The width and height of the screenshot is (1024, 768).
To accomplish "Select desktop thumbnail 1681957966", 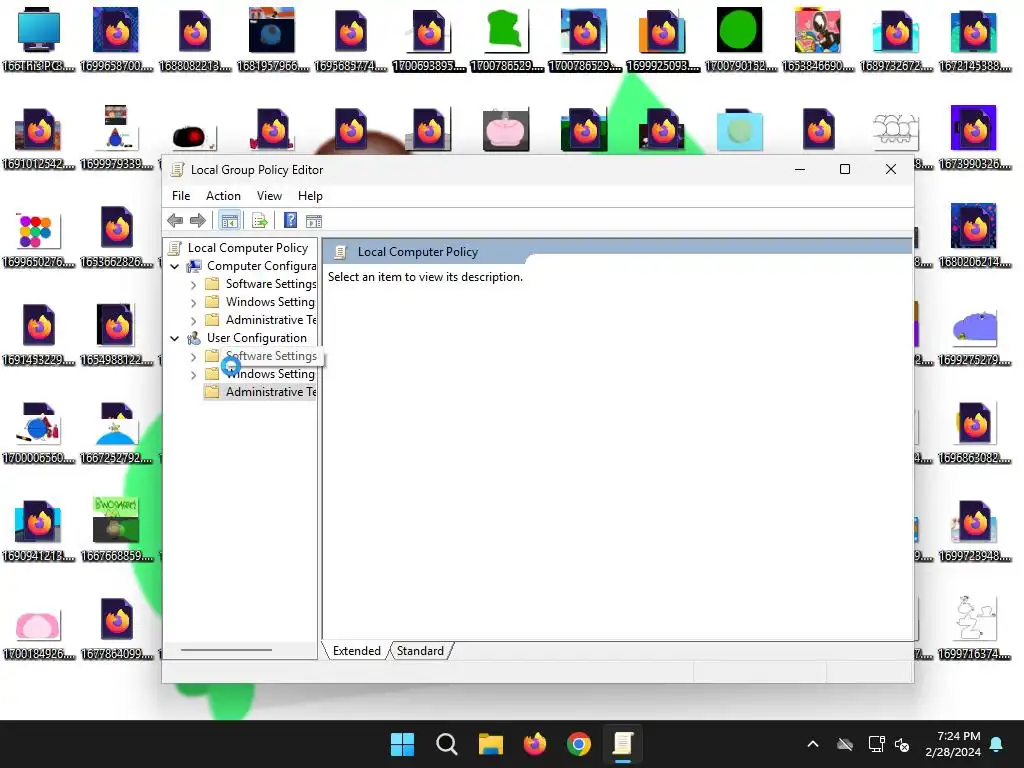I will click(272, 39).
